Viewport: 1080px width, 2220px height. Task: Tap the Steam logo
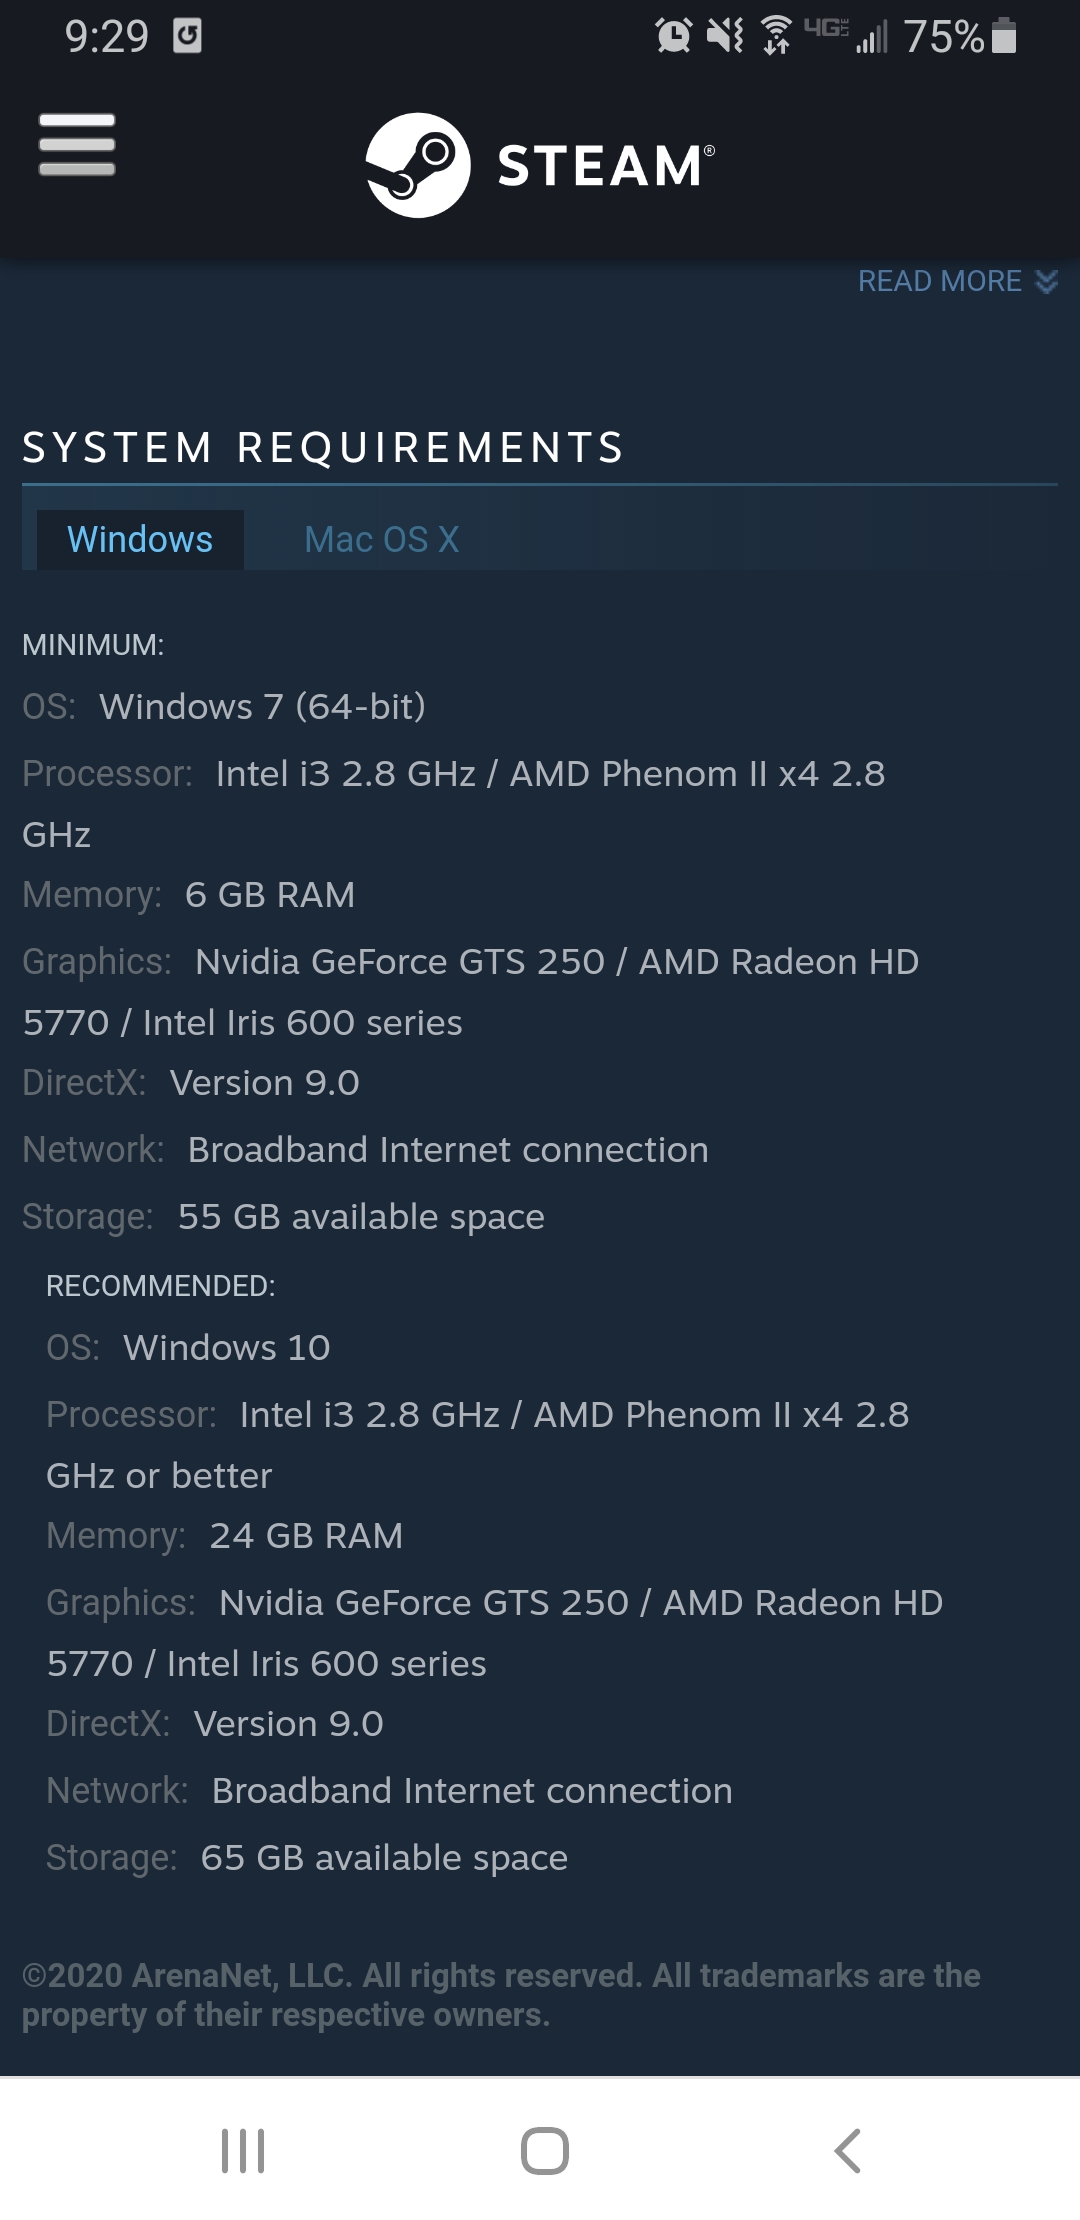pos(540,163)
